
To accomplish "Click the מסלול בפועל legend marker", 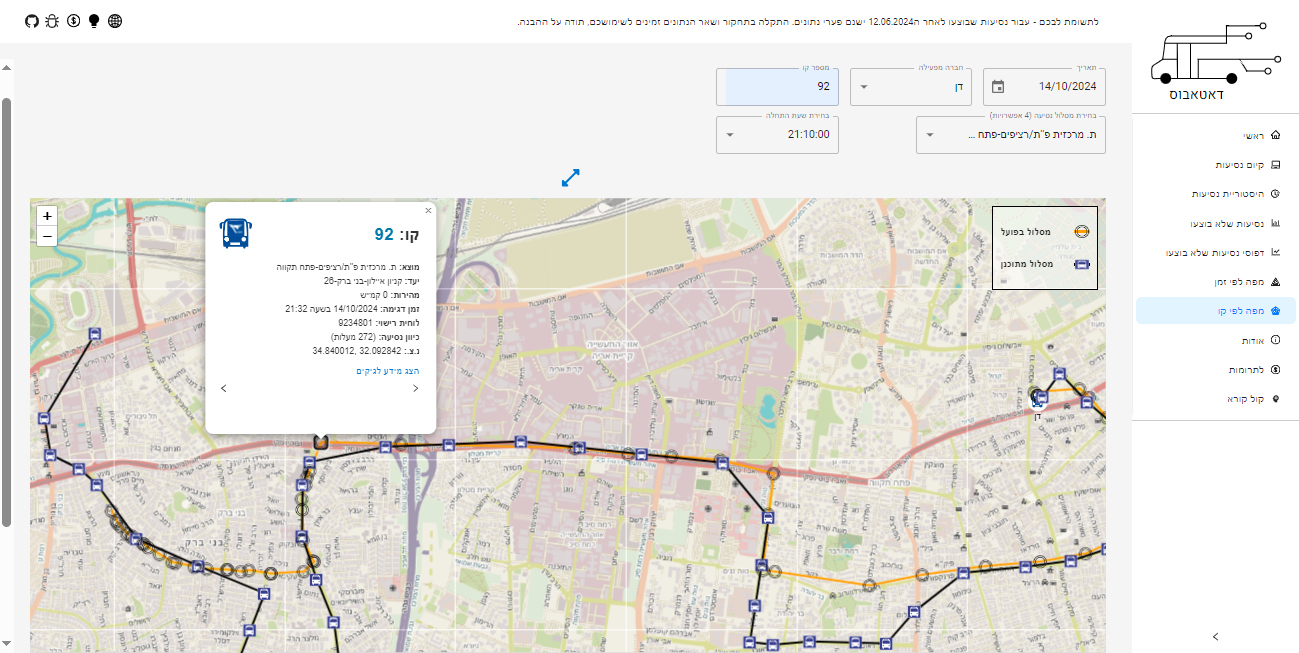I will click(x=1081, y=231).
